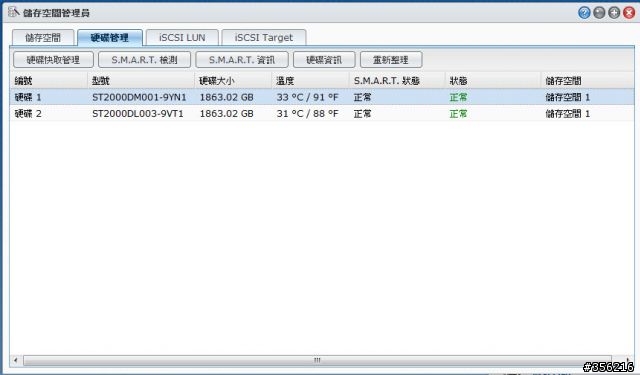640x375 pixels.
Task: Click temperature 33 °C / 91 °F
Action: point(307,97)
